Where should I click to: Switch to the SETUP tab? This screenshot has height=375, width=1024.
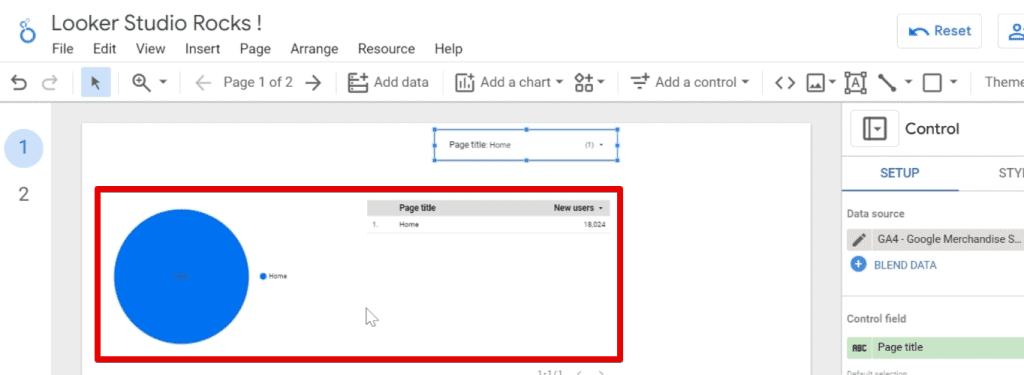pyautogui.click(x=900, y=173)
